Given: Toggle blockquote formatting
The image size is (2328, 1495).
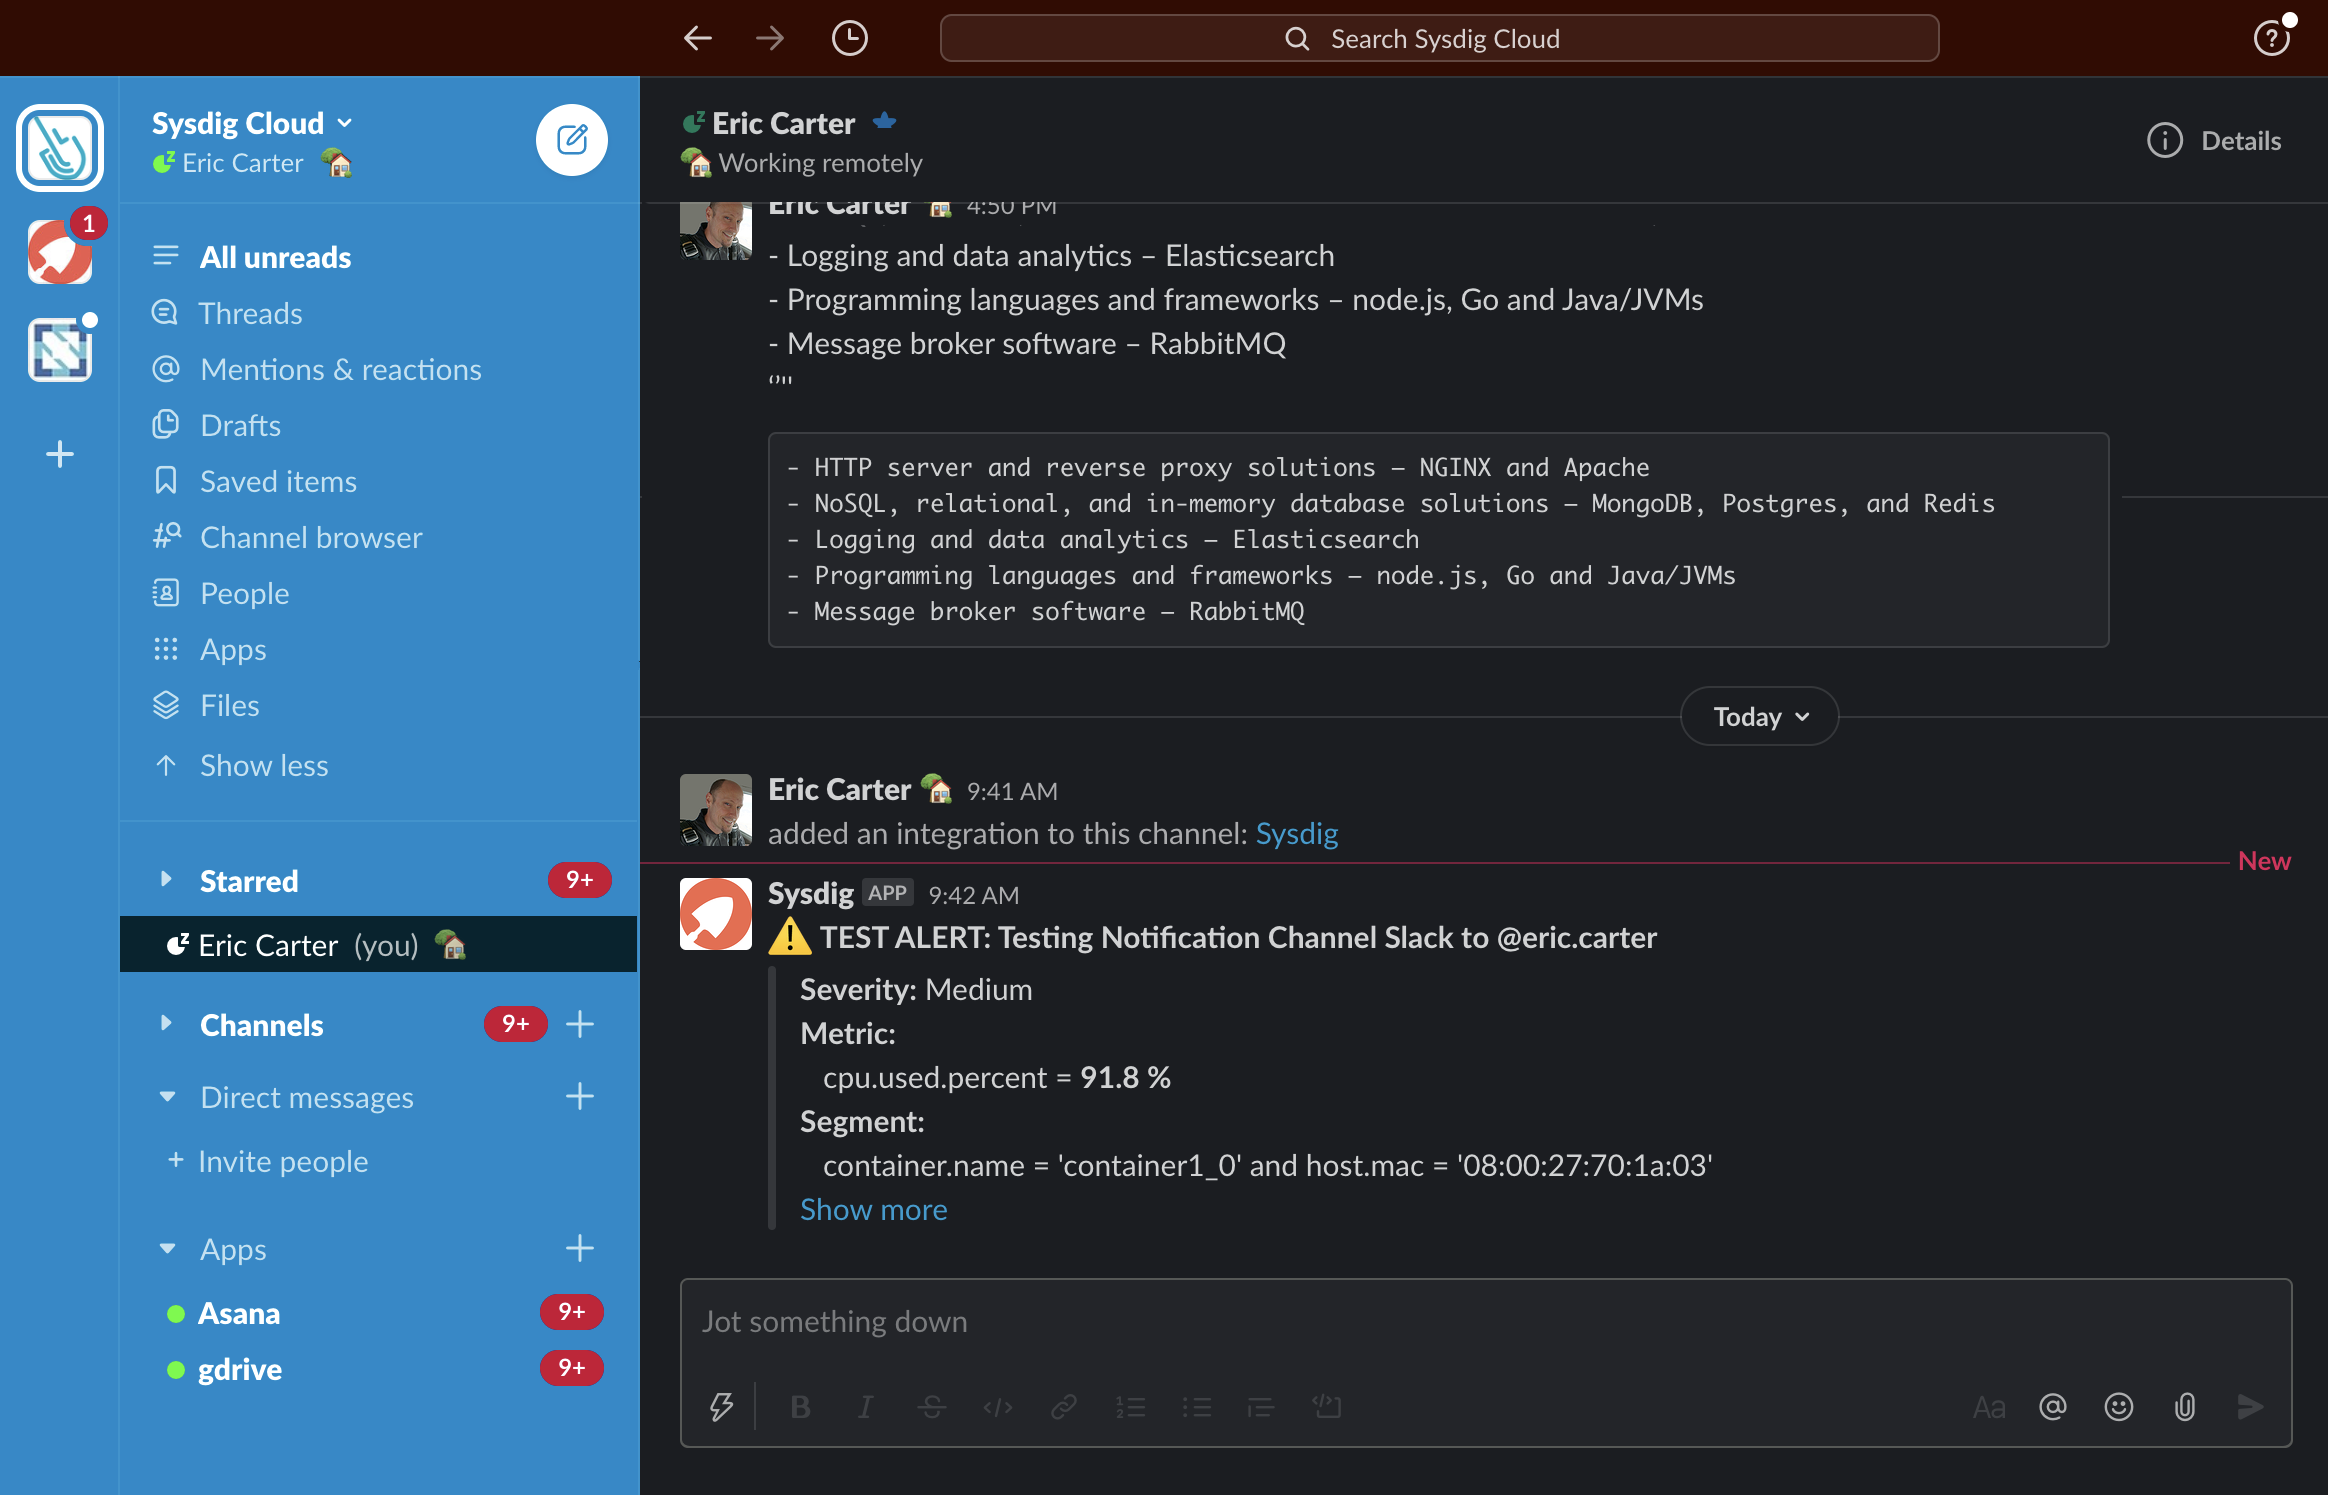Looking at the screenshot, I should click(x=1261, y=1407).
